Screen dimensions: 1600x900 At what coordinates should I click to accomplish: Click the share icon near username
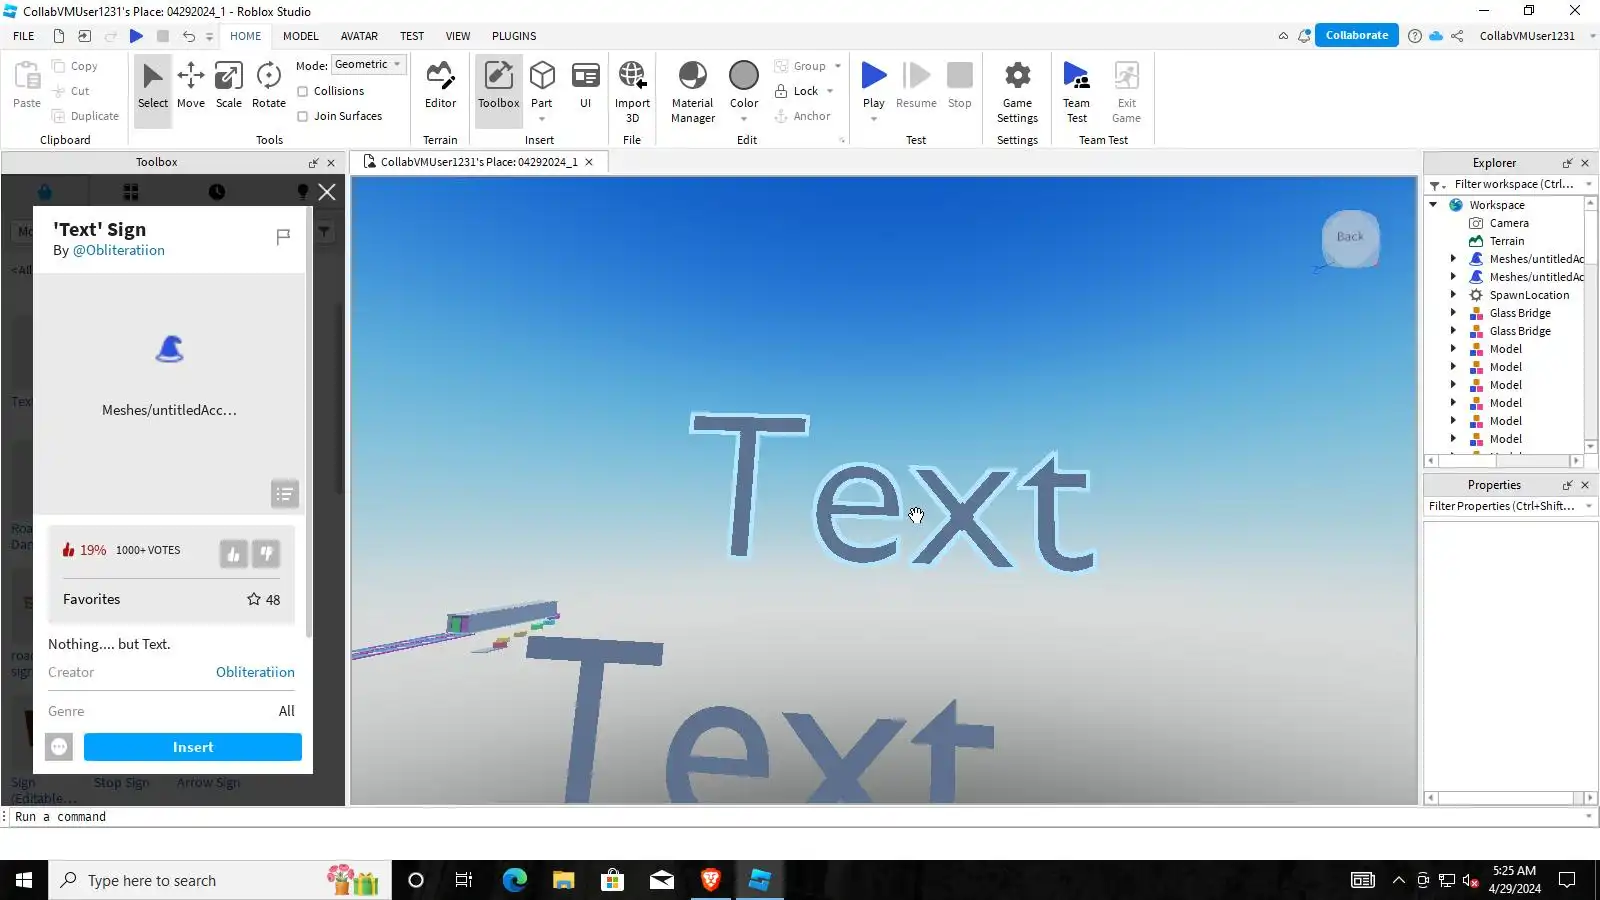click(1457, 36)
